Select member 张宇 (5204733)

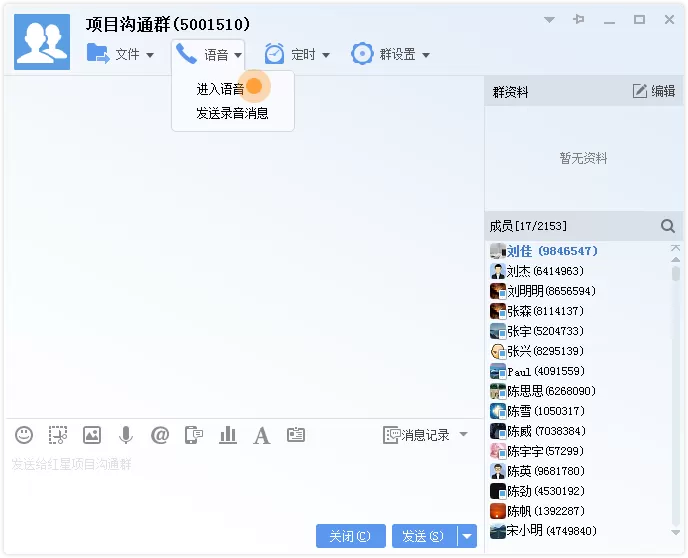[579, 331]
